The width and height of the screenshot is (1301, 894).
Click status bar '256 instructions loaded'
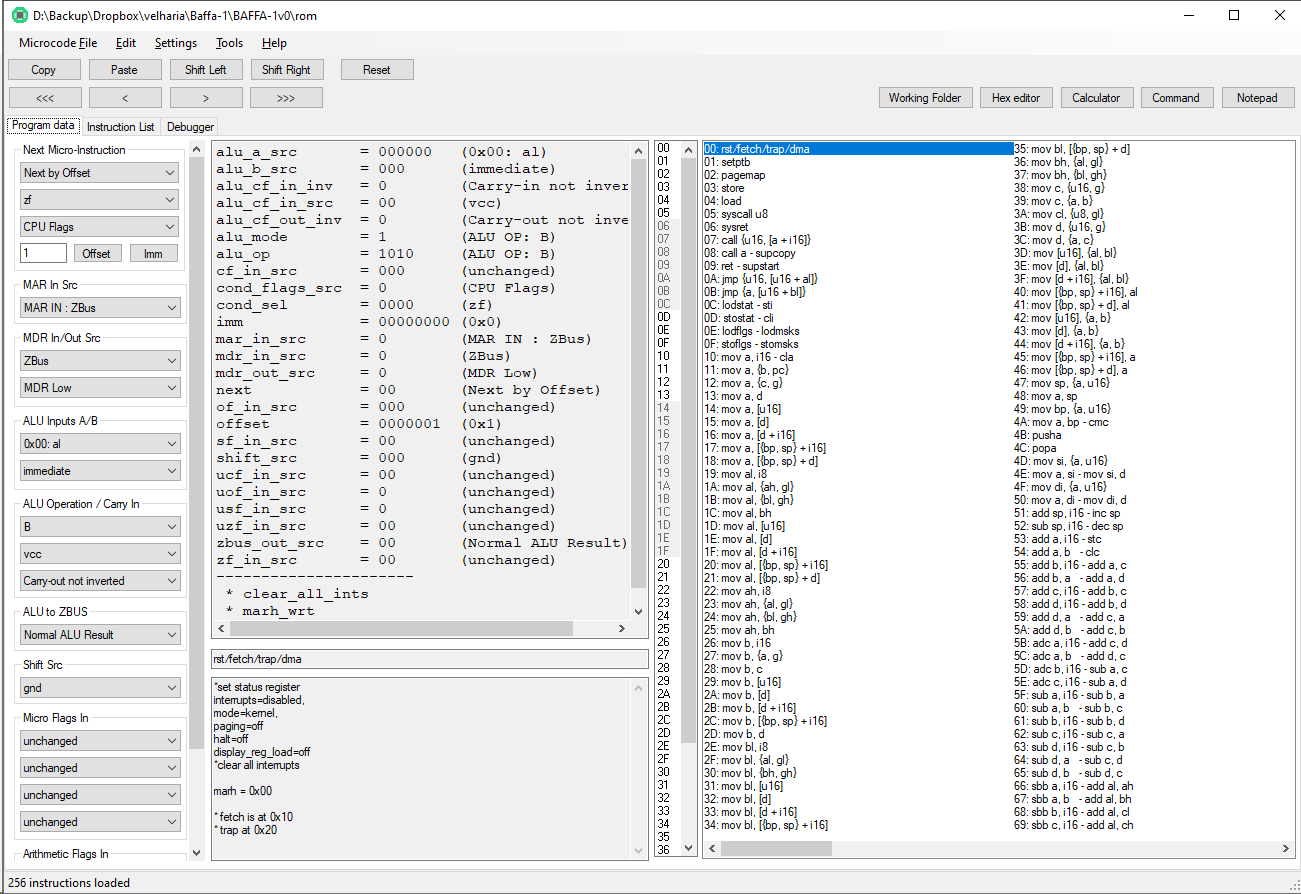point(69,883)
